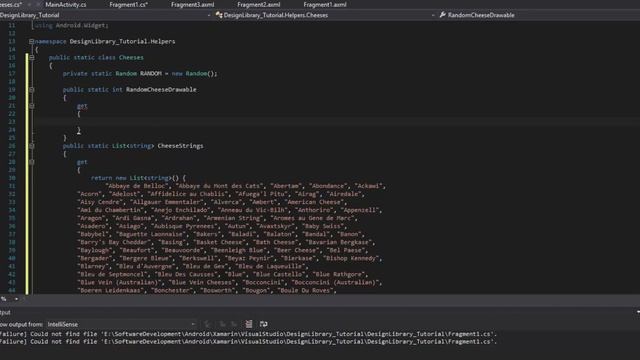Image resolution: width=640 pixels, height=360 pixels.
Task: Collapse the CheeseStrings property block
Action: 31,146
